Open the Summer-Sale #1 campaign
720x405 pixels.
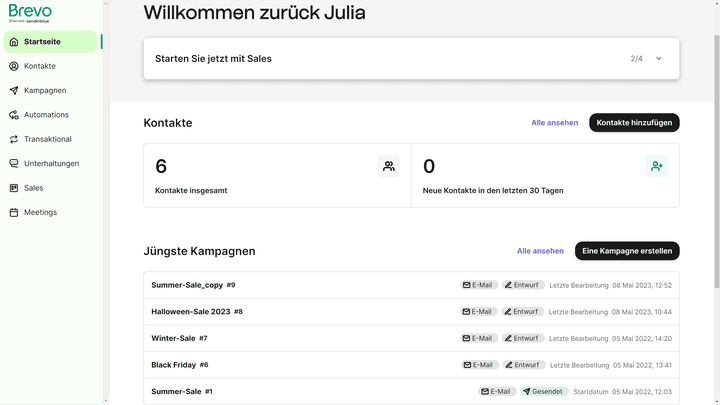[411, 392]
